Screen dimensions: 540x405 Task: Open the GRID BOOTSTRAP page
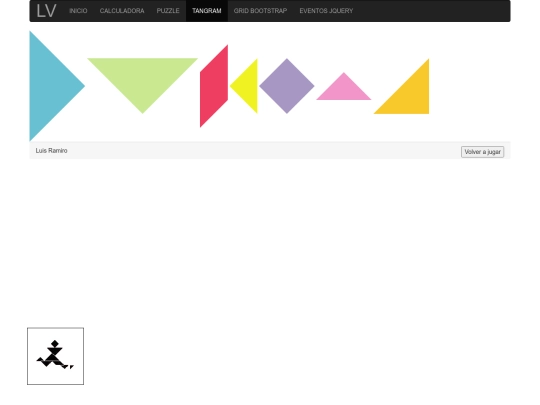[260, 11]
